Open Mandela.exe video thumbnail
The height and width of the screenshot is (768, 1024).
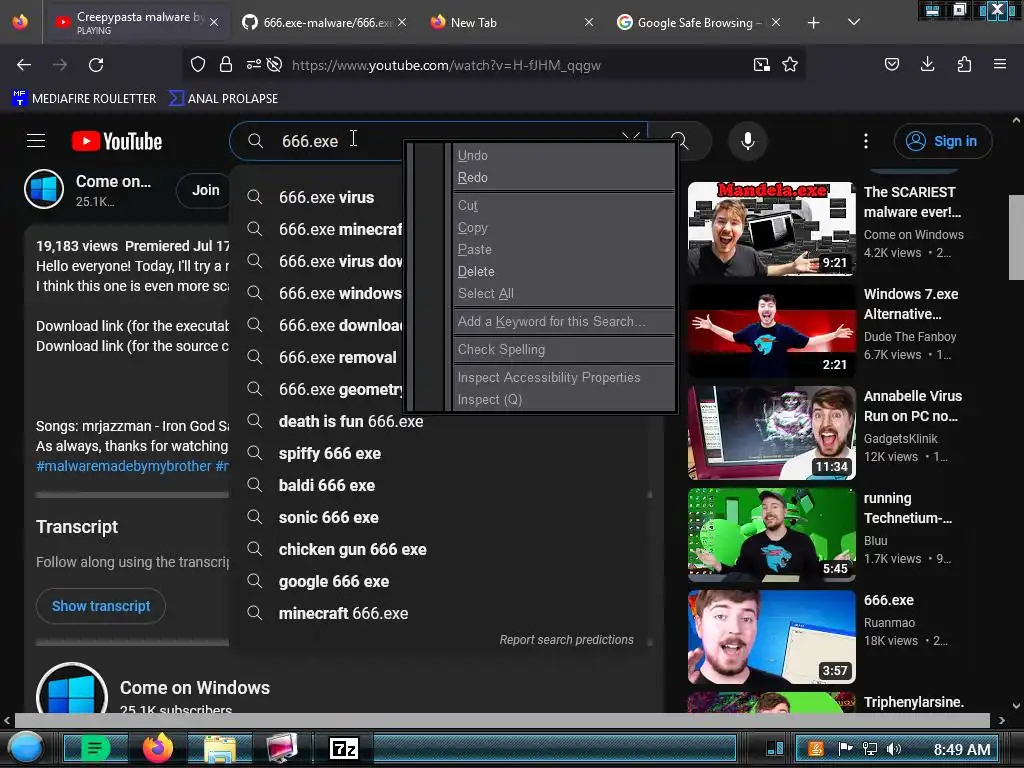point(771,229)
